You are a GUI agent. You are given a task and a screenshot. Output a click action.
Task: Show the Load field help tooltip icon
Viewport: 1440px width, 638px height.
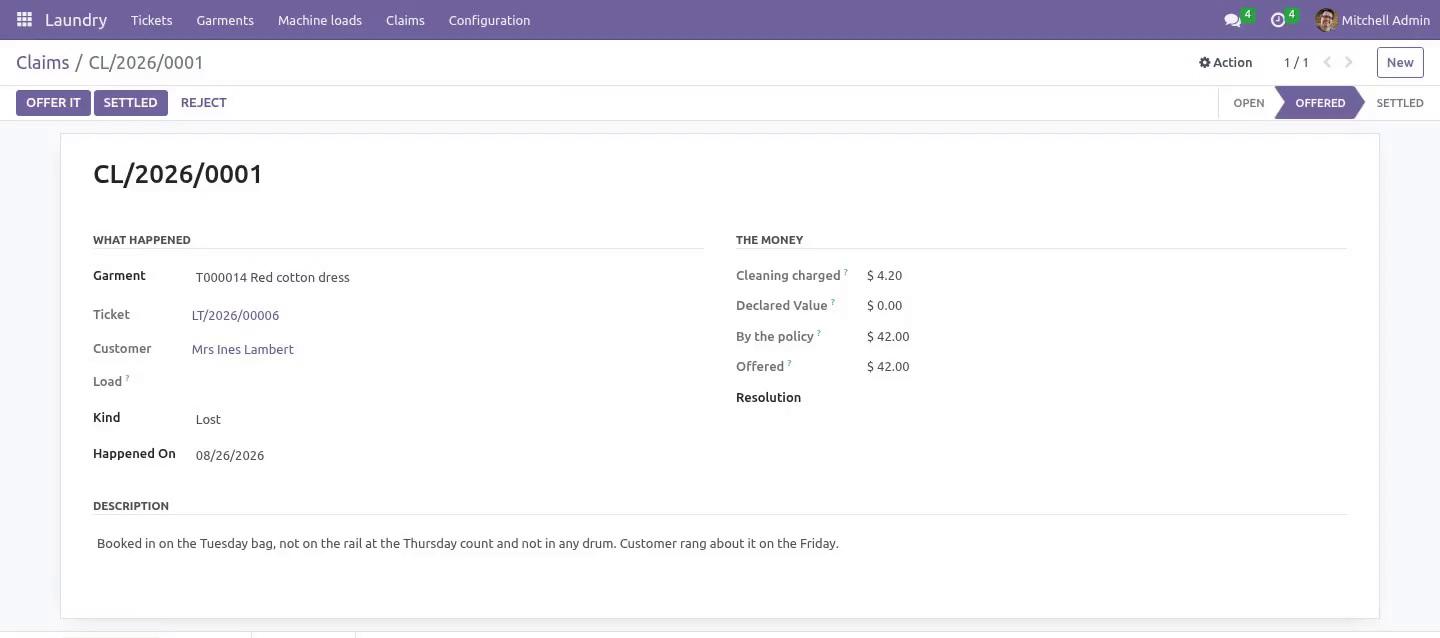[127, 378]
